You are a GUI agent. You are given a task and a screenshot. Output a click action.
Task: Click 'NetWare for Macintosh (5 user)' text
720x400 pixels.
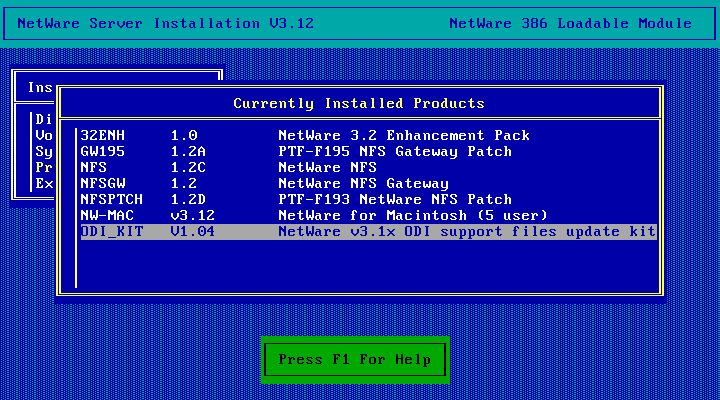point(413,216)
